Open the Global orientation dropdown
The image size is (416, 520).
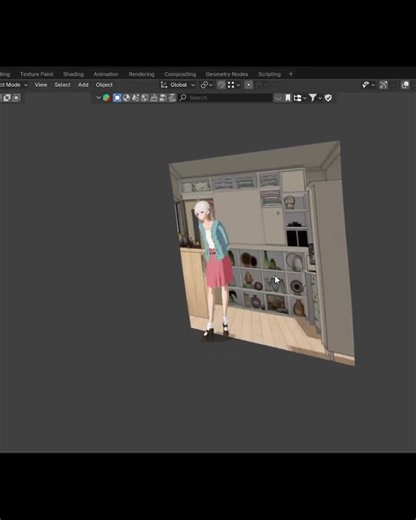tap(182, 85)
